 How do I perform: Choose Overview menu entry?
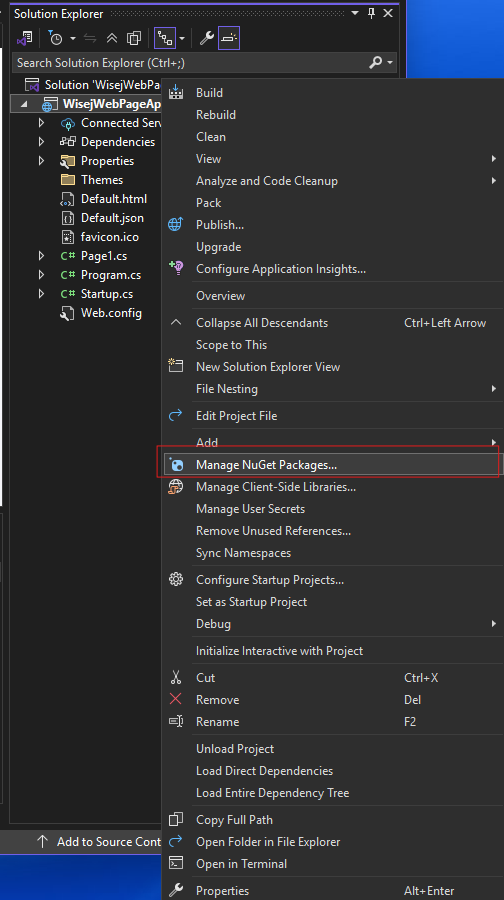click(x=220, y=296)
